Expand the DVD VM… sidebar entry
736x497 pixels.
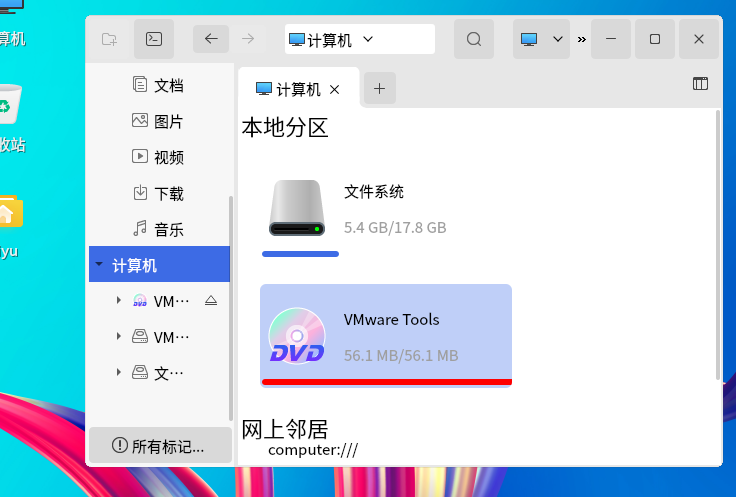[x=119, y=300]
